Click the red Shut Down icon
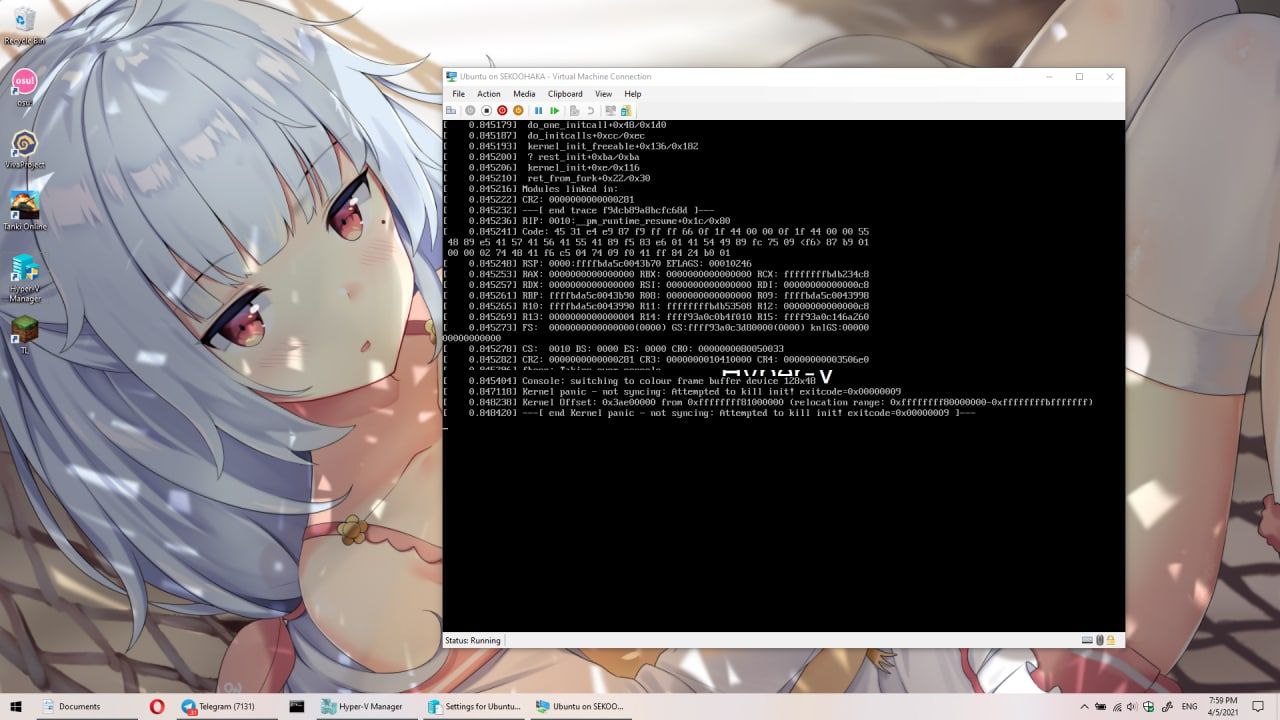 (502, 110)
